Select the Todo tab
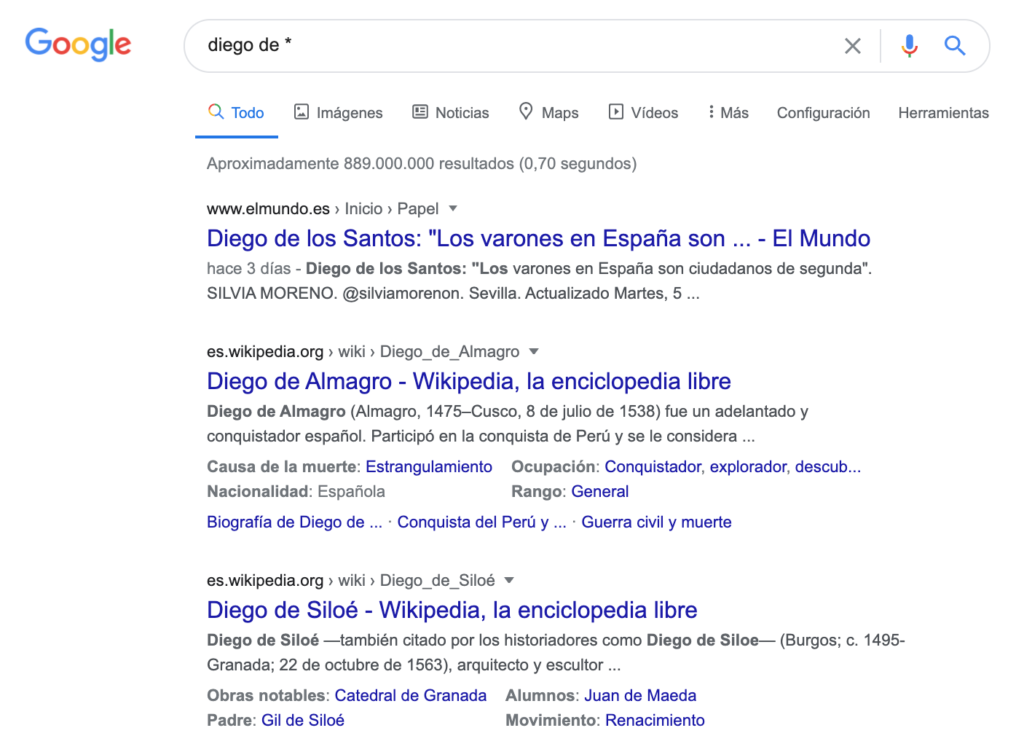This screenshot has width=1024, height=752. (x=236, y=113)
